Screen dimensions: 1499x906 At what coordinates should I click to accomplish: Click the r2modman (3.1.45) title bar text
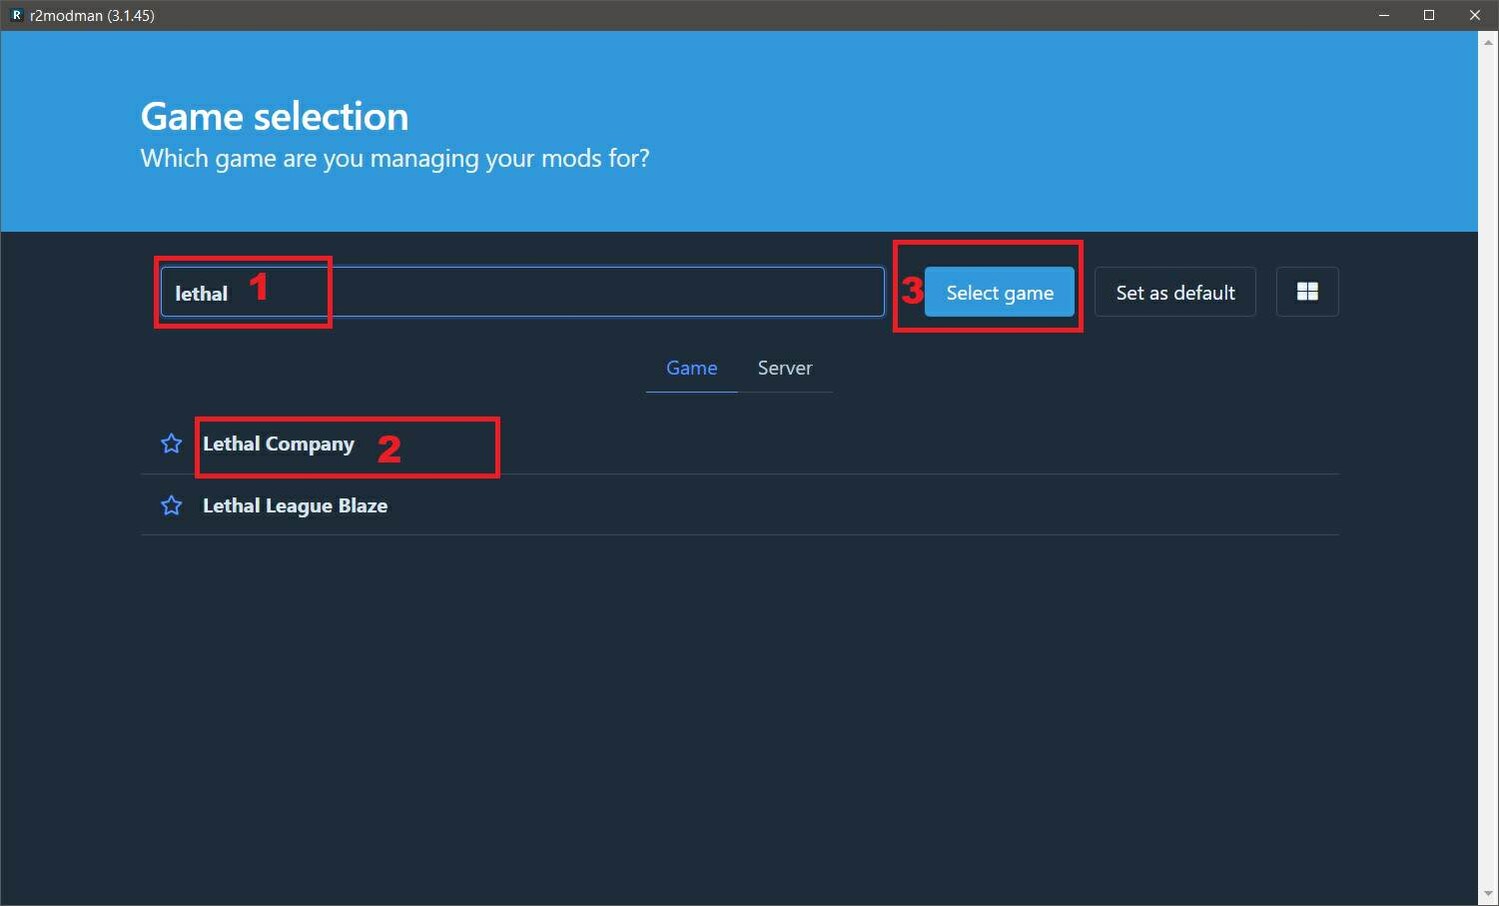coord(92,15)
